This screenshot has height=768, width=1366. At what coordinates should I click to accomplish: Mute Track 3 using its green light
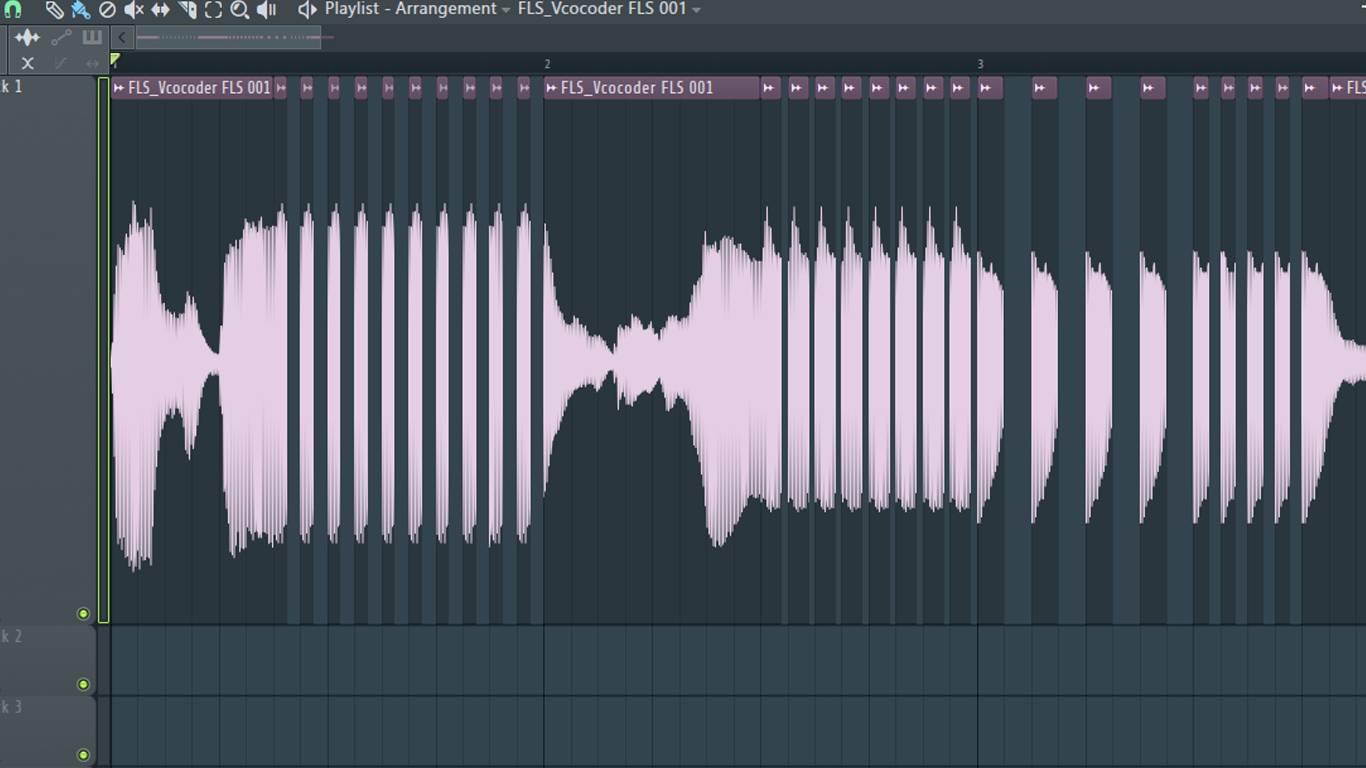click(83, 755)
